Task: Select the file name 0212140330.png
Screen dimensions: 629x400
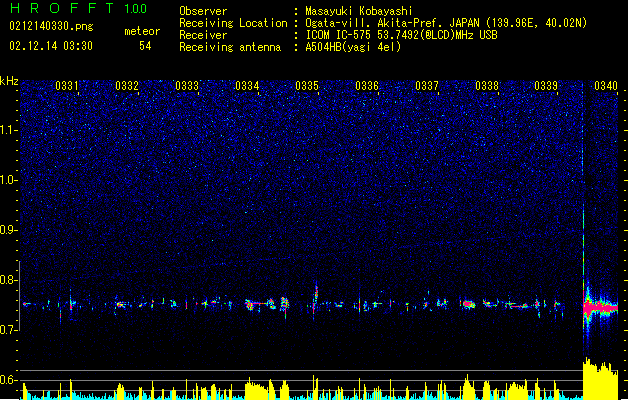Action: (51, 26)
